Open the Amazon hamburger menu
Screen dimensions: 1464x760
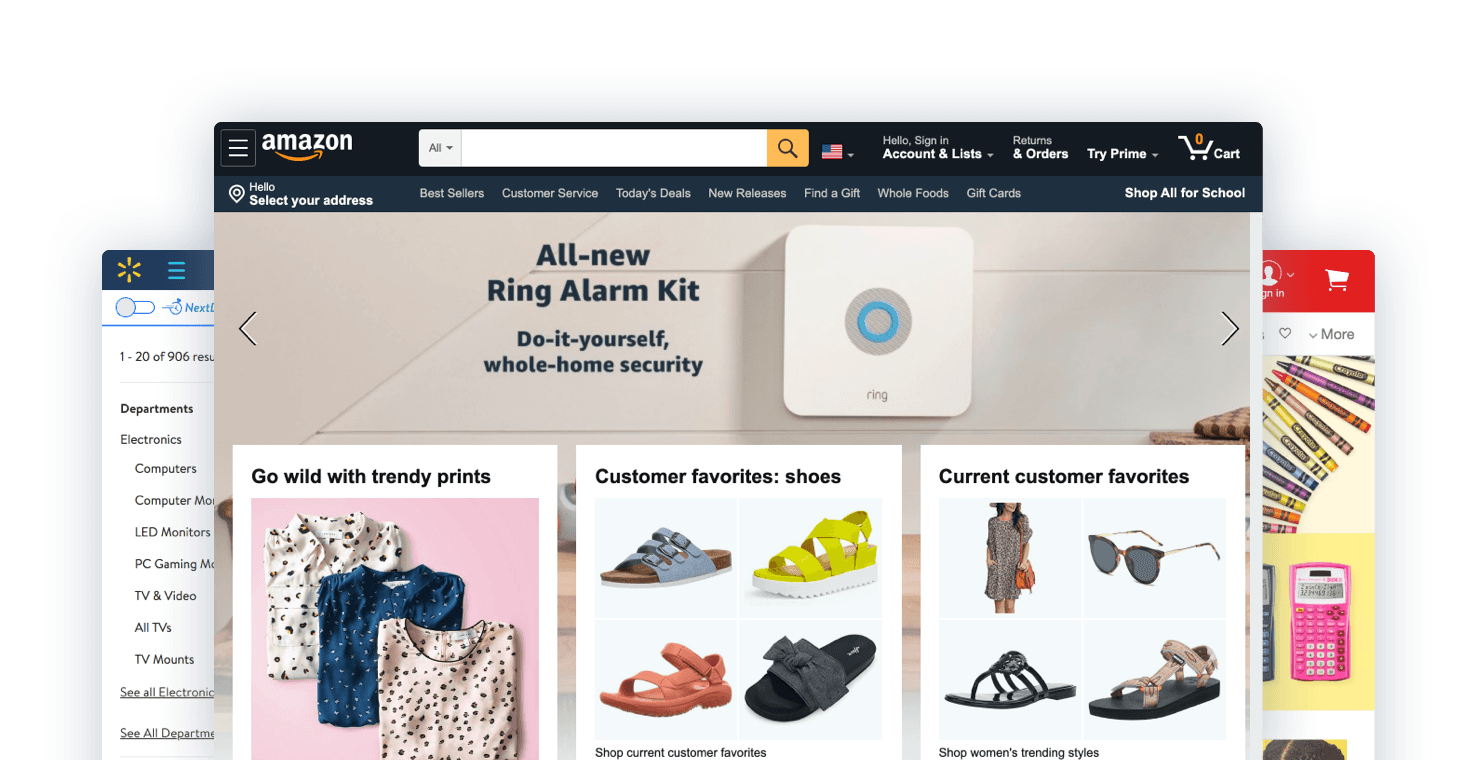click(238, 148)
